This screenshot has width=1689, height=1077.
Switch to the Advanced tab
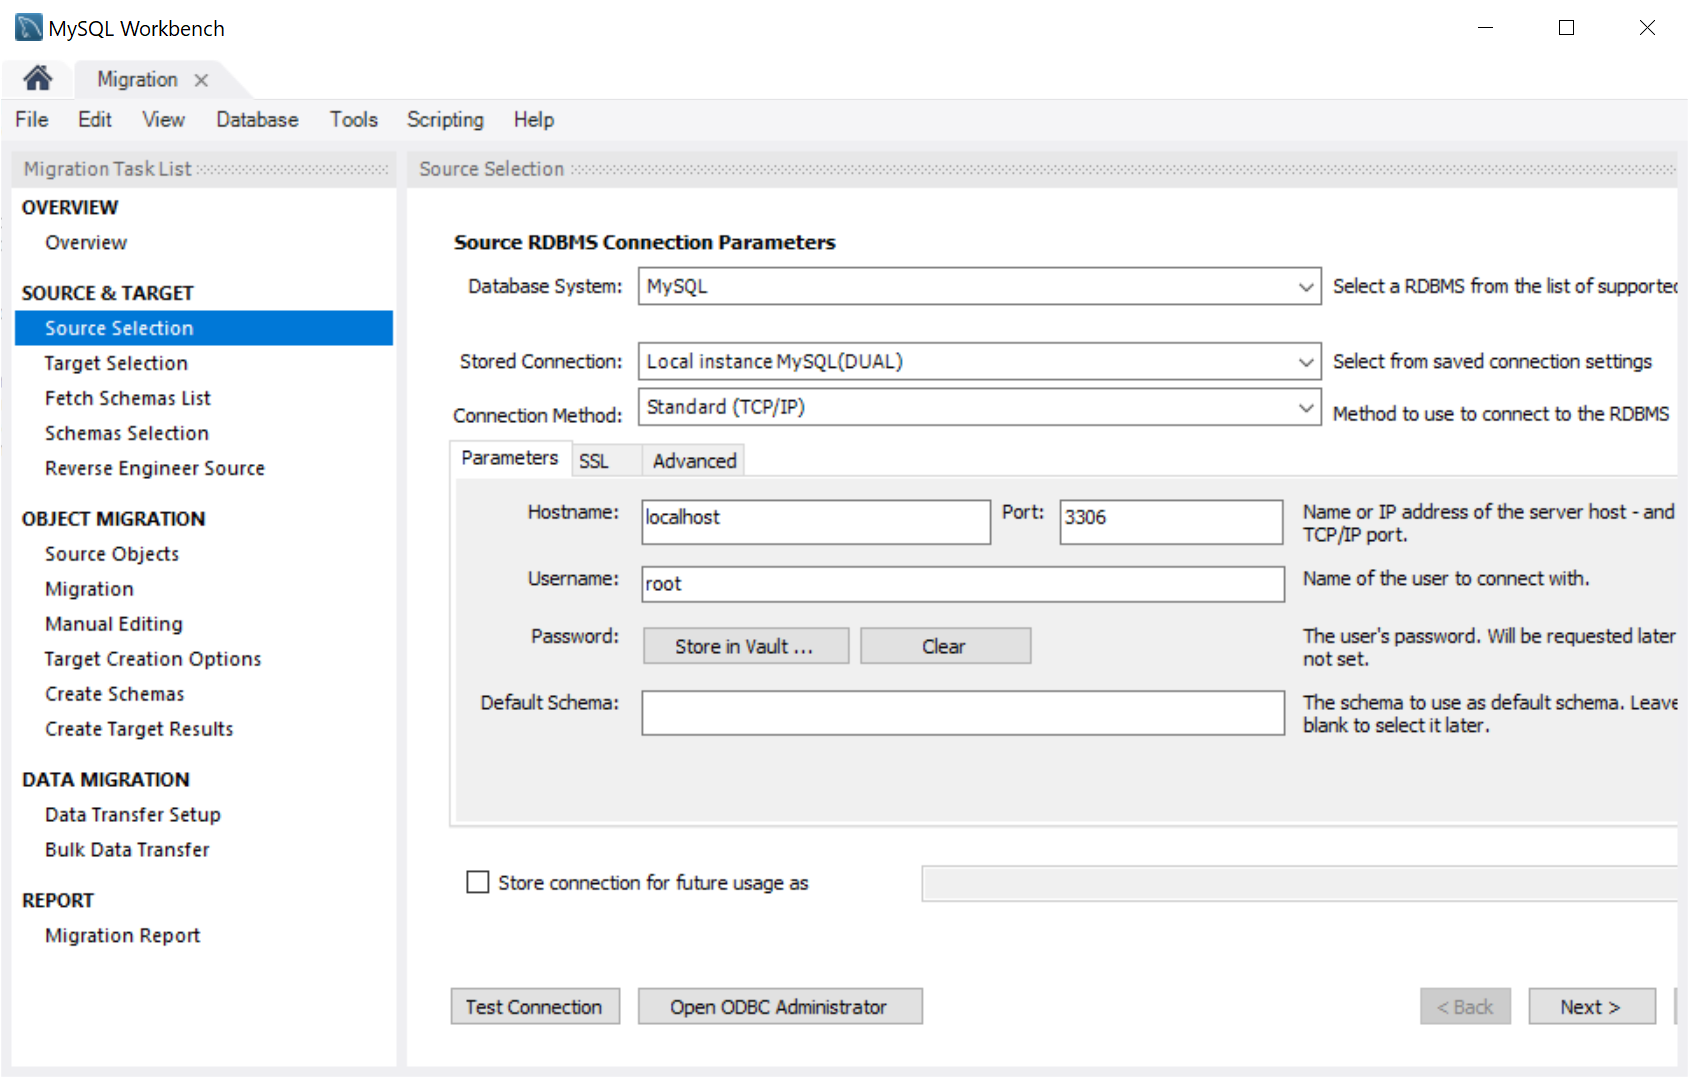coord(694,461)
